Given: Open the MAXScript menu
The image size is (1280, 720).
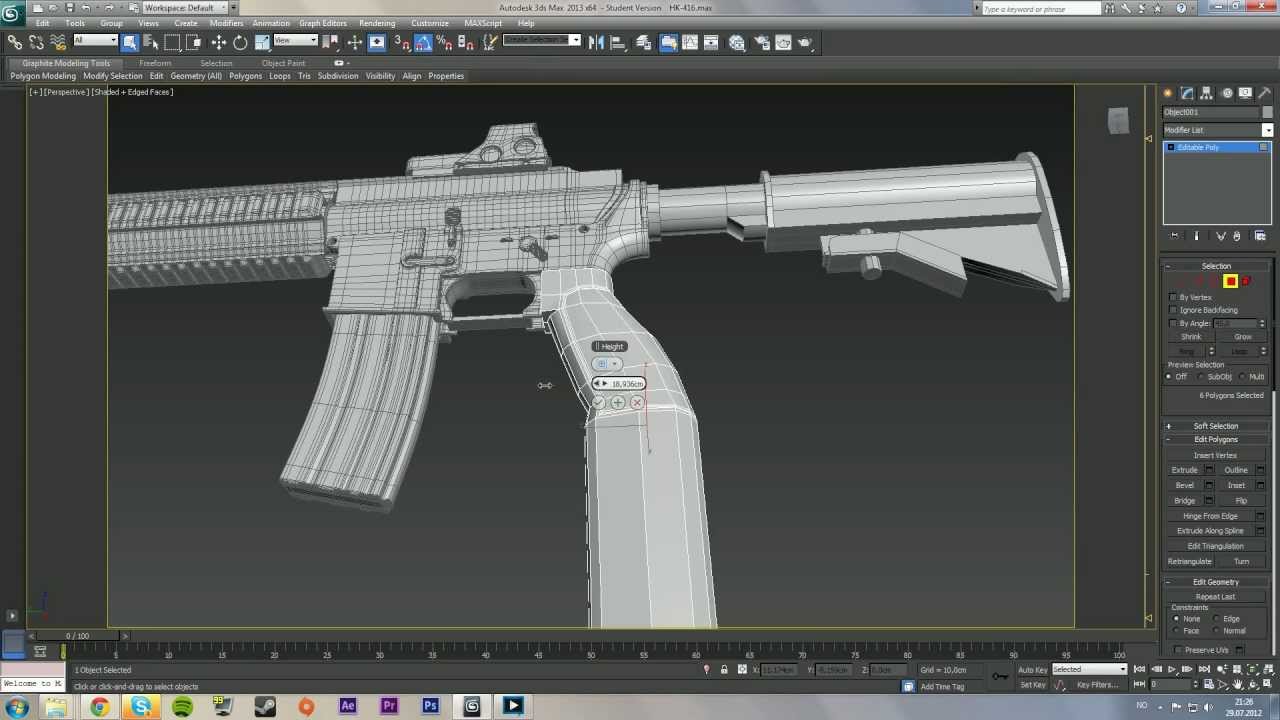Looking at the screenshot, I should click(483, 23).
